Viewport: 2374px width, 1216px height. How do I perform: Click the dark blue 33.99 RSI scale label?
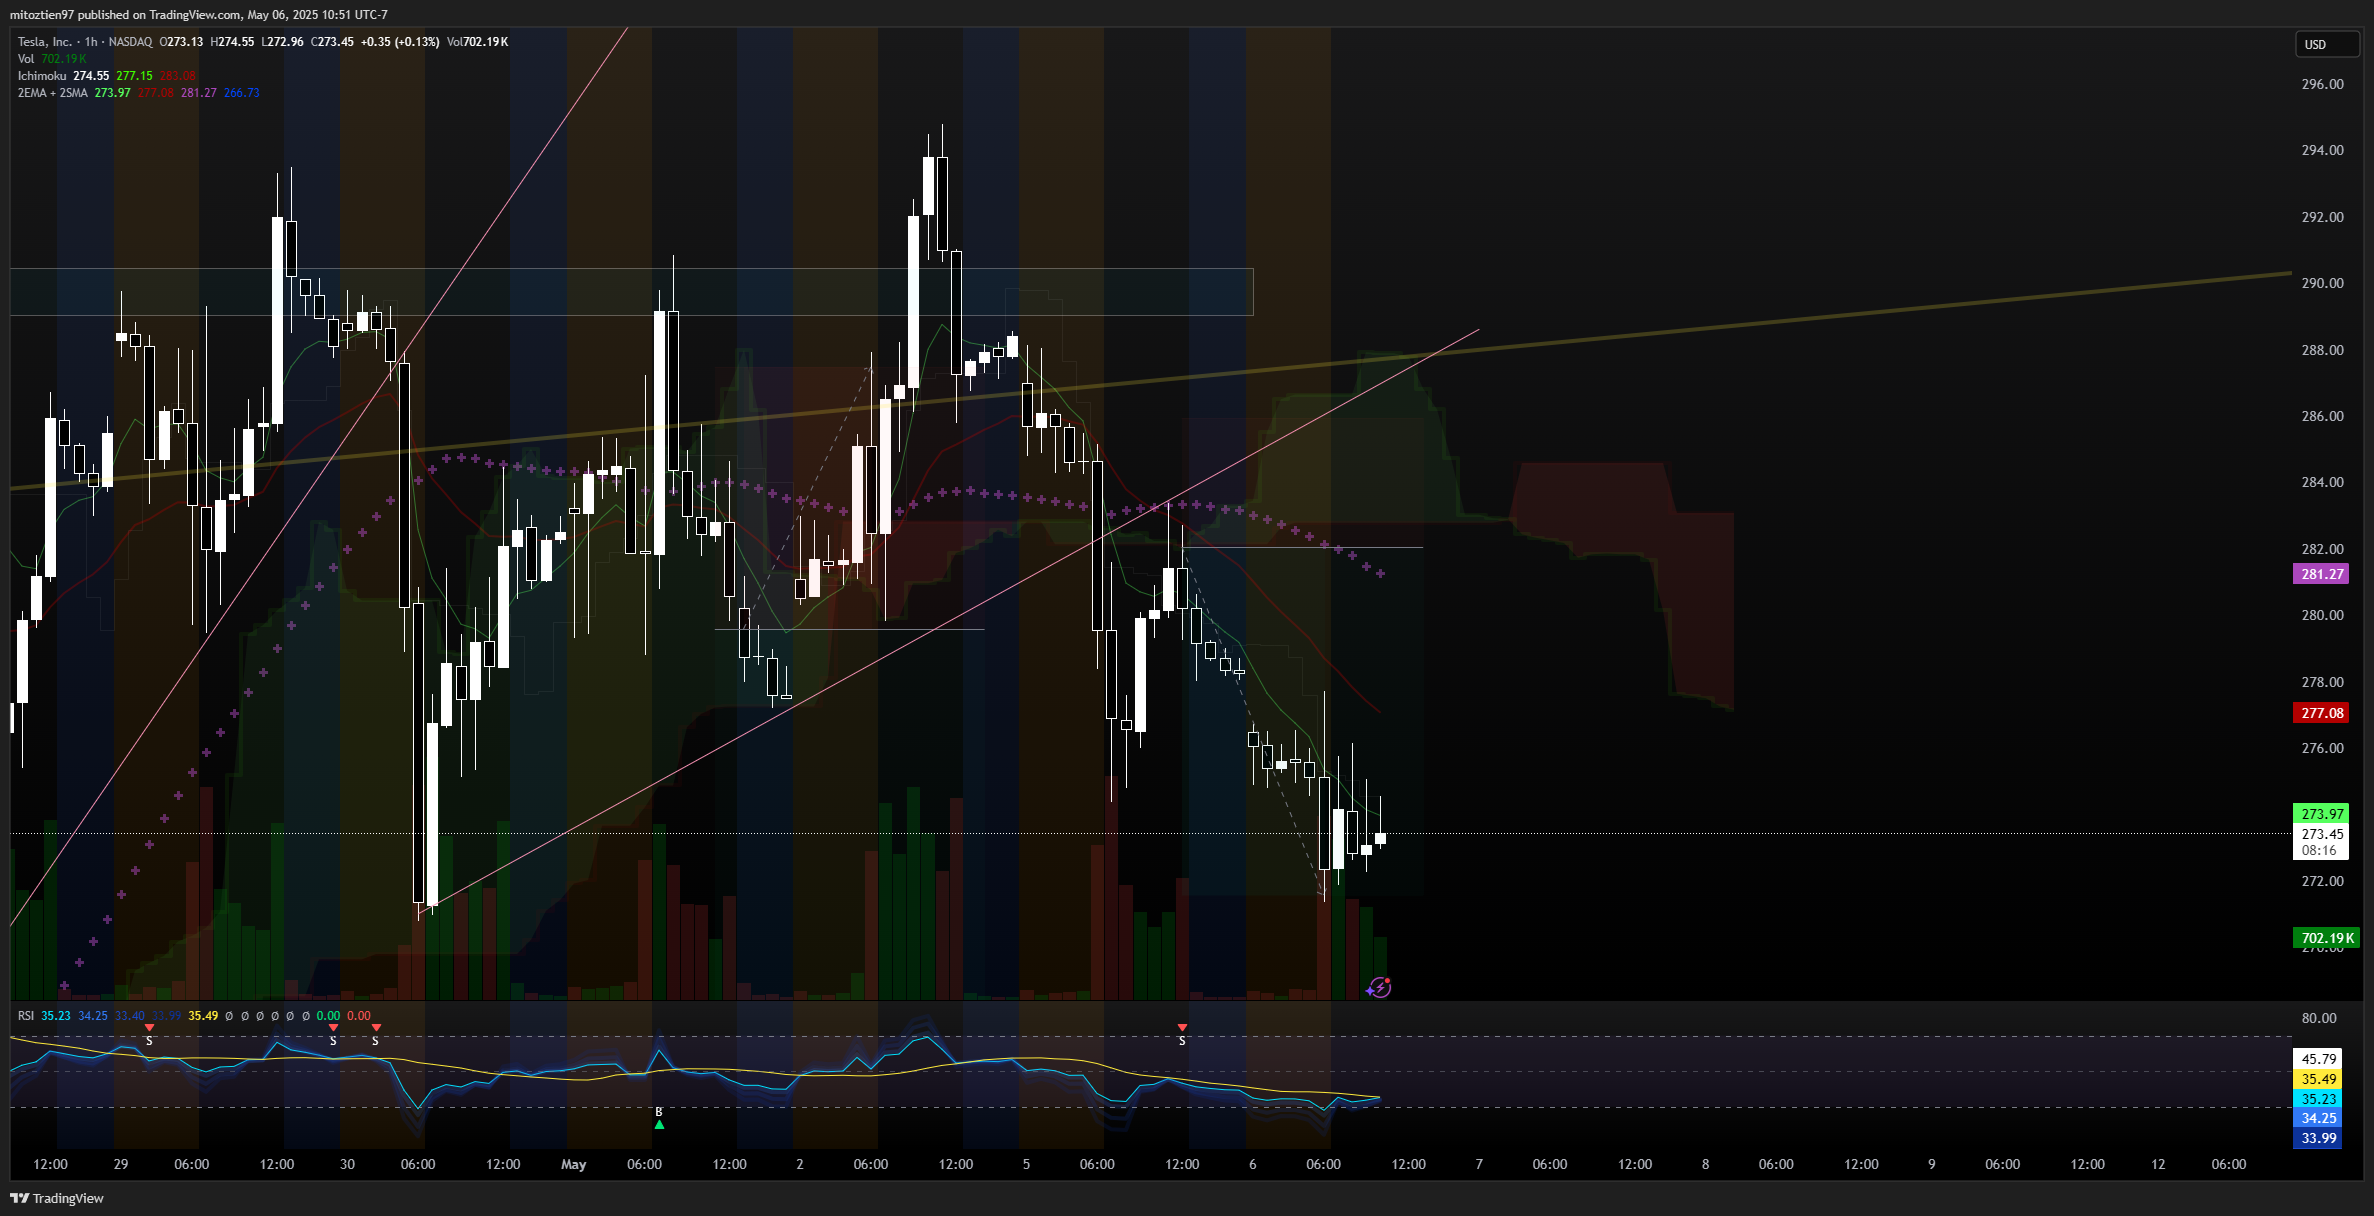tap(2319, 1138)
